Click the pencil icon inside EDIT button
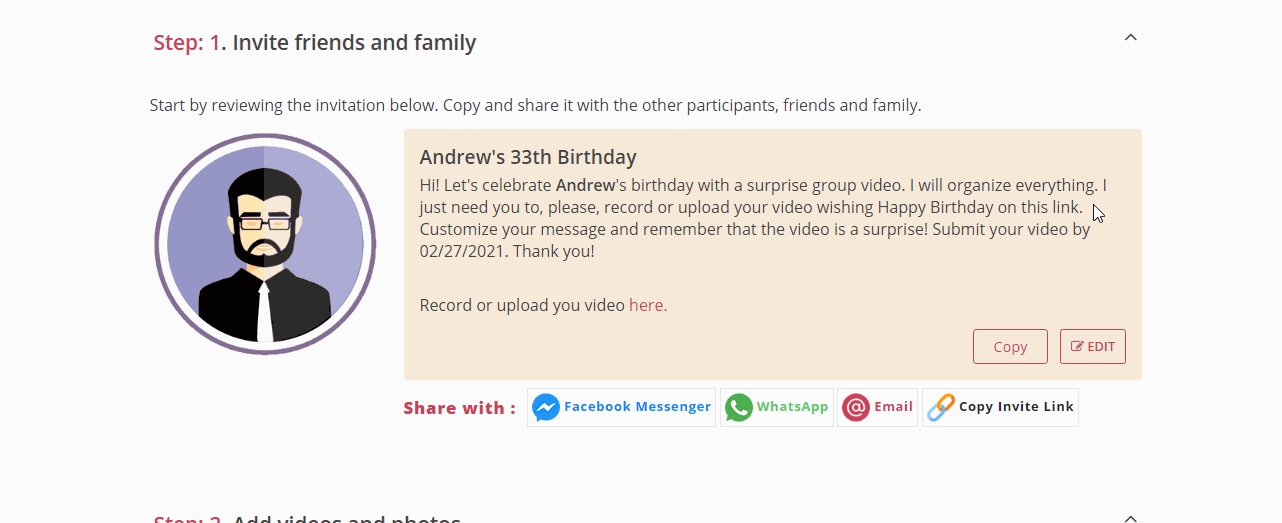The image size is (1282, 523). 1077,347
